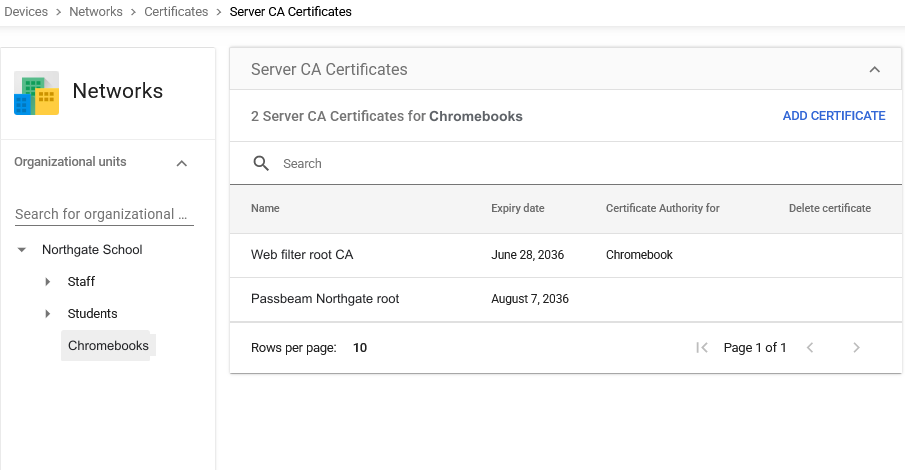The image size is (905, 470).
Task: Click the Networks buildings logo icon
Action: pyautogui.click(x=36, y=93)
